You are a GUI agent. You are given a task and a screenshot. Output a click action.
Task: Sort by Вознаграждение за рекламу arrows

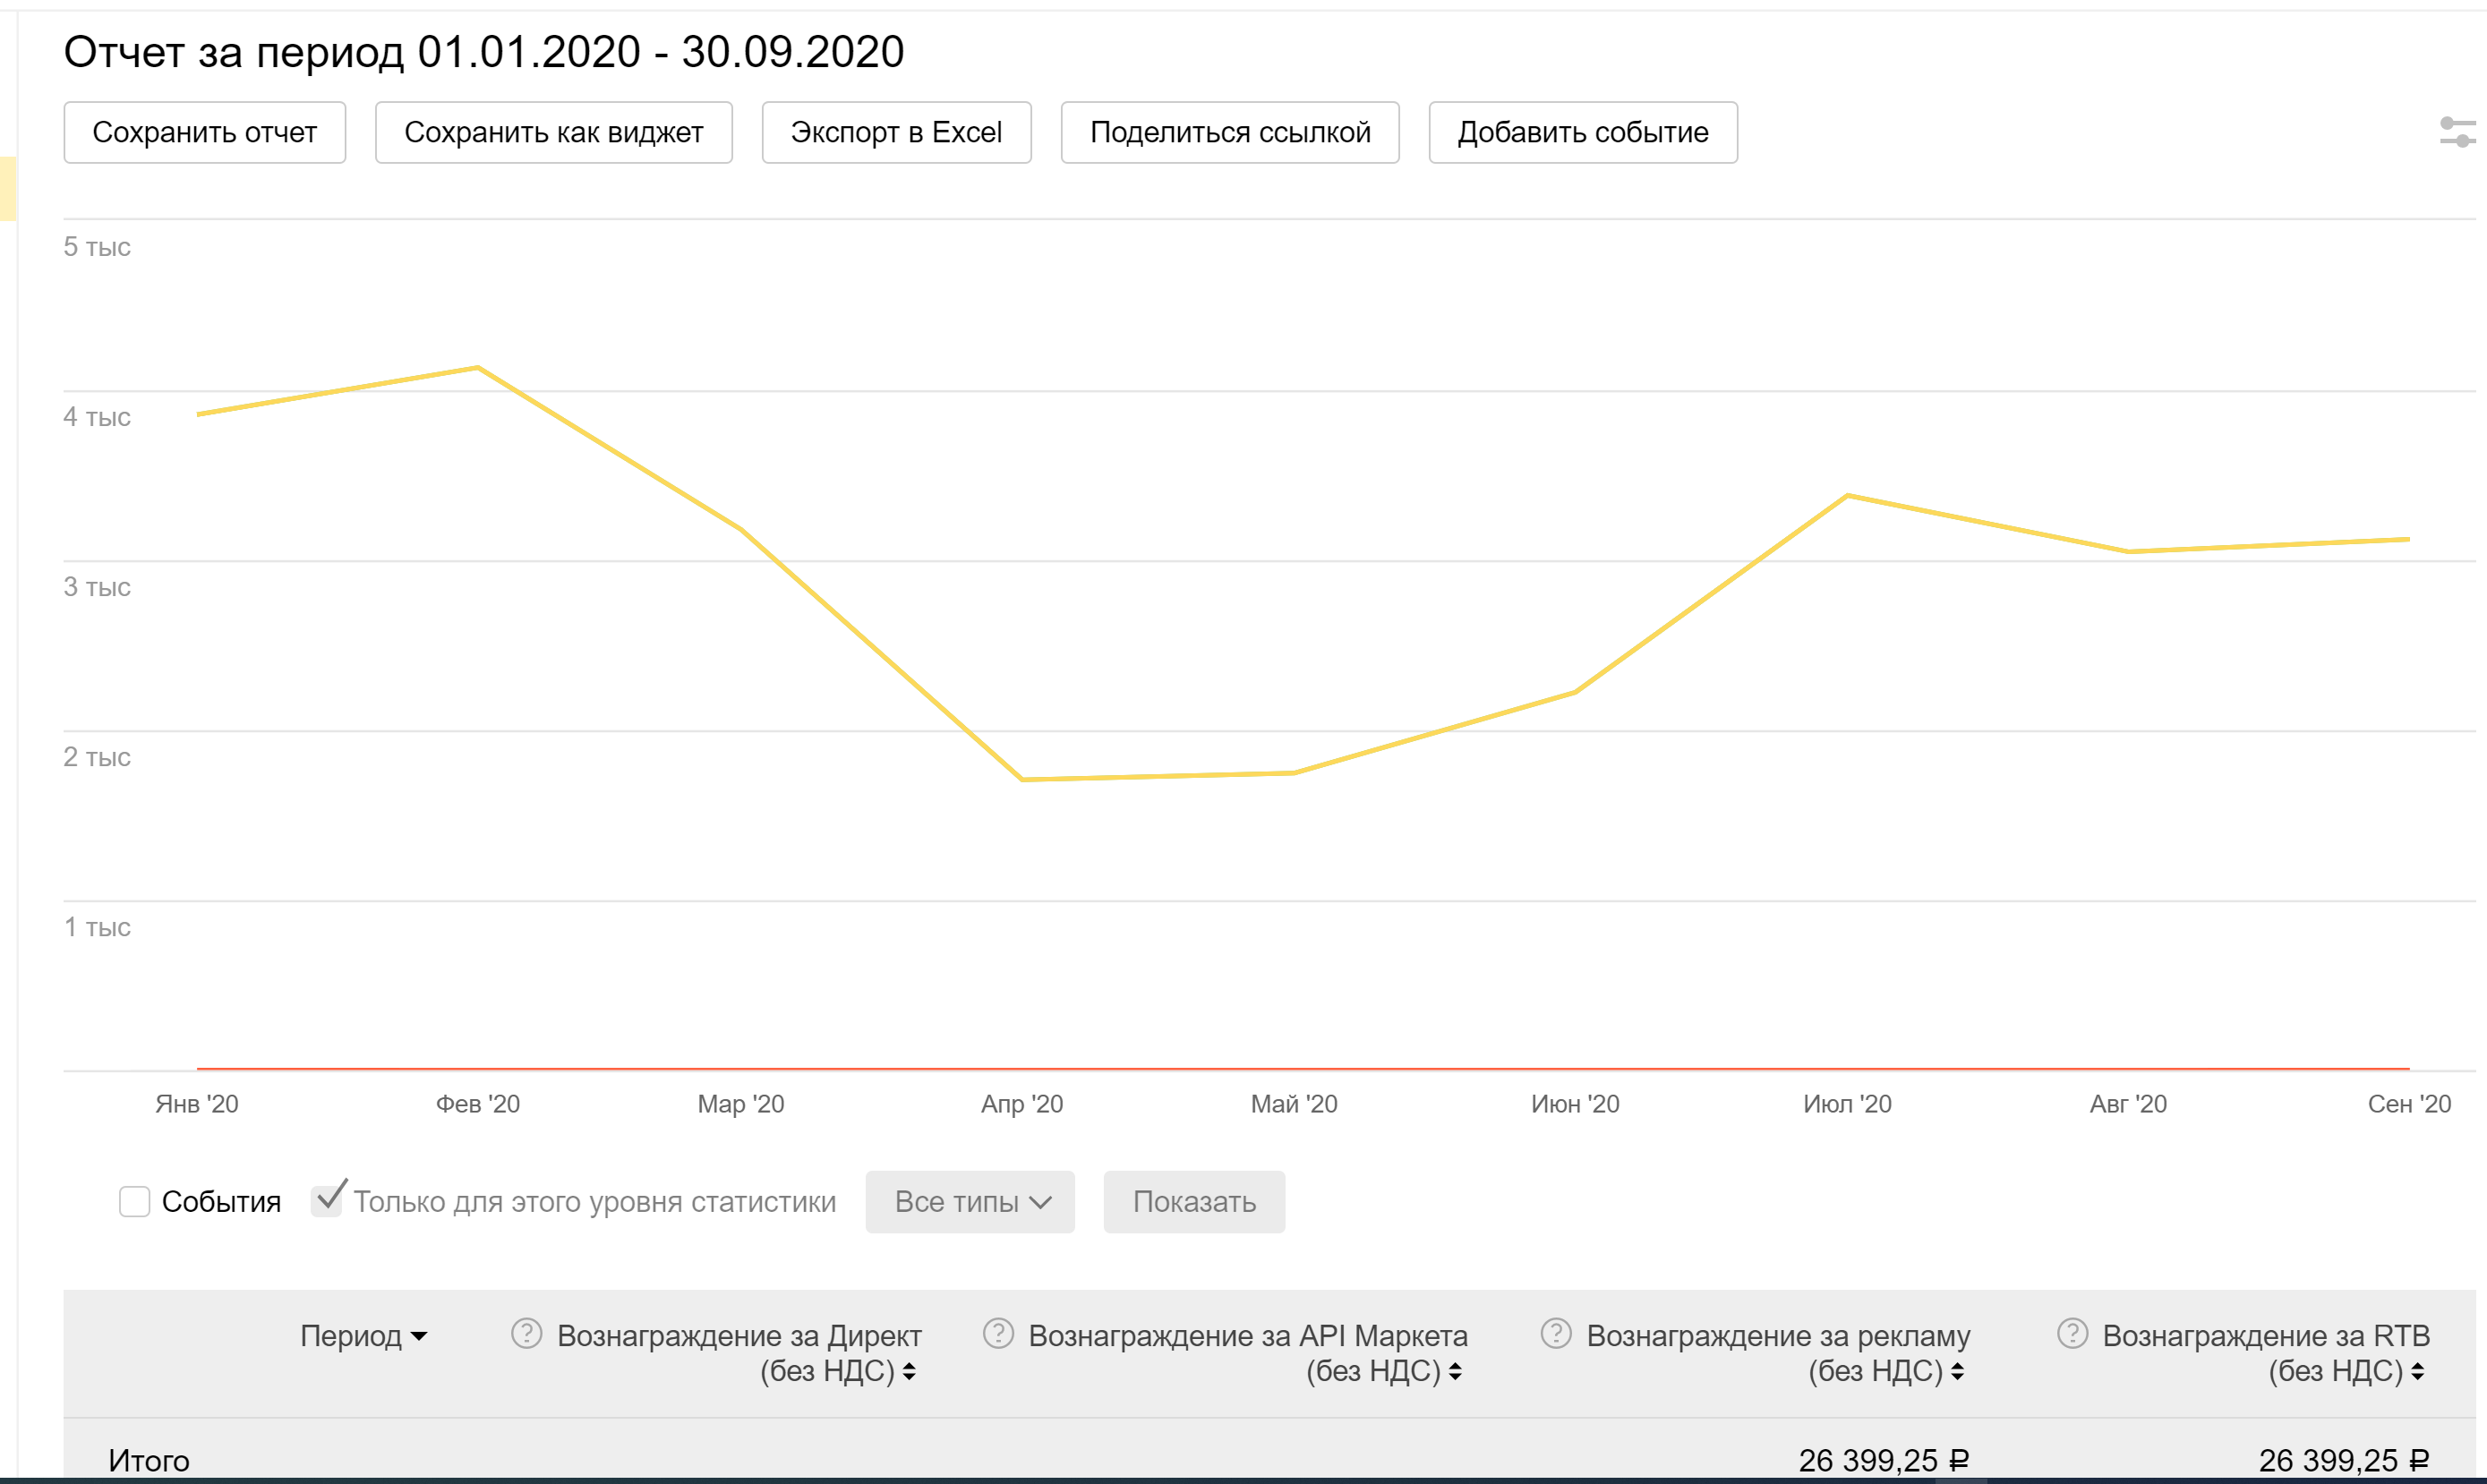click(x=1957, y=1372)
